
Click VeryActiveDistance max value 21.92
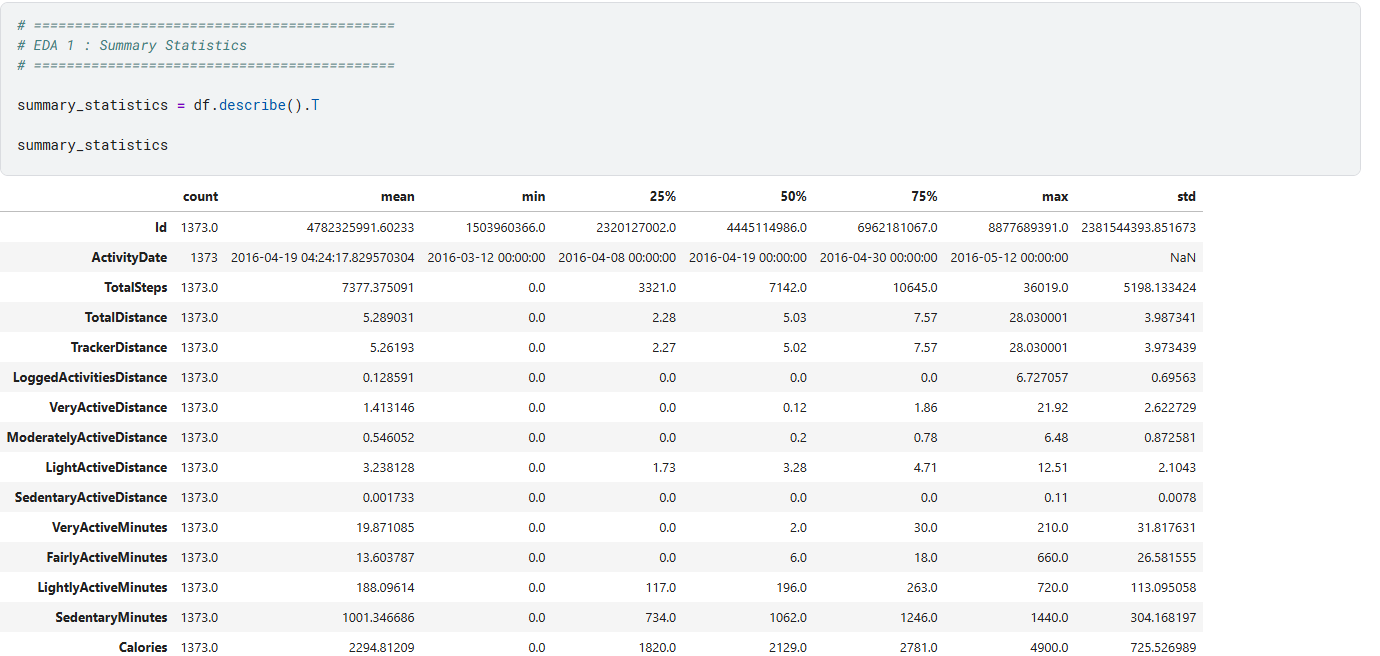coord(1053,407)
